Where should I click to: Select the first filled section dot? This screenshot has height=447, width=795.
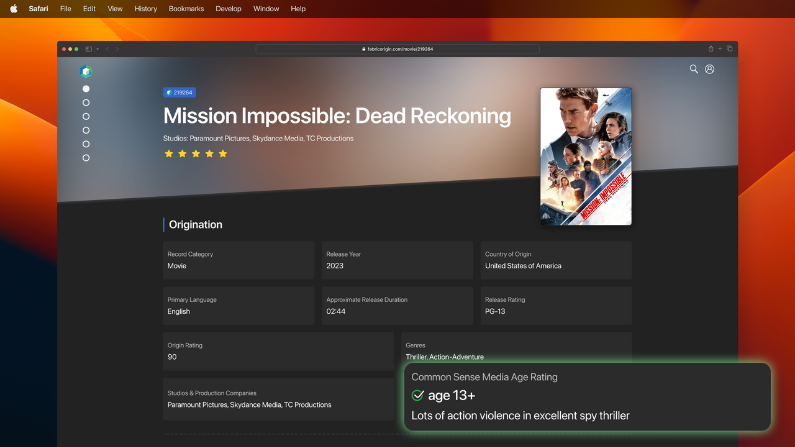[x=86, y=89]
